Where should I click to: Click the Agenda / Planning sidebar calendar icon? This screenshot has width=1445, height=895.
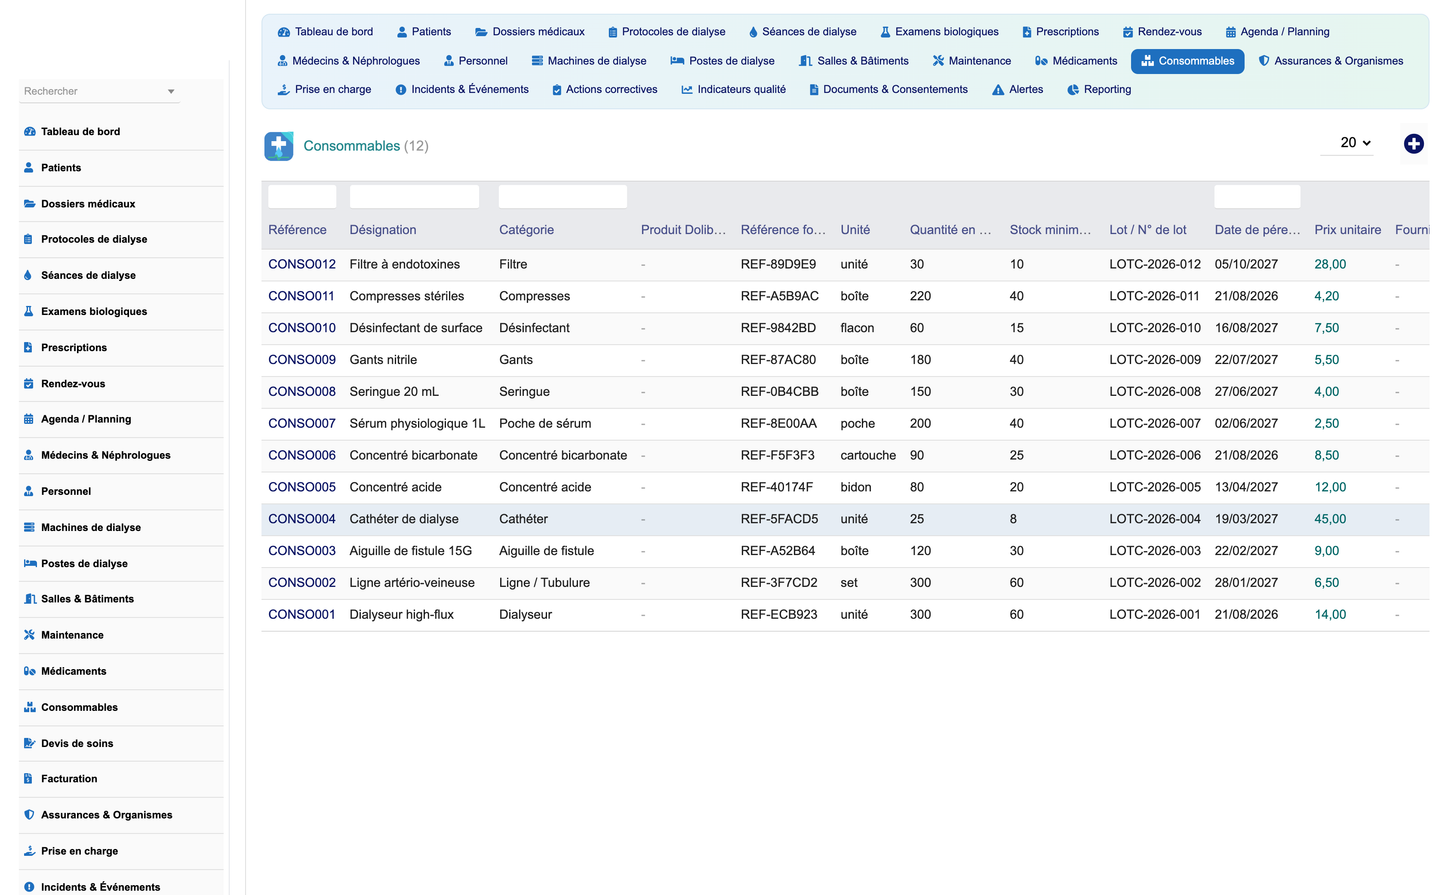pos(29,420)
